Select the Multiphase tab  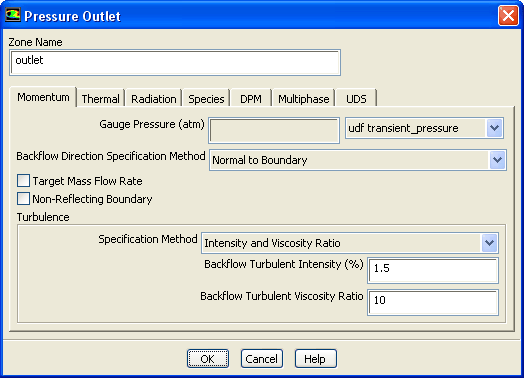click(x=303, y=99)
